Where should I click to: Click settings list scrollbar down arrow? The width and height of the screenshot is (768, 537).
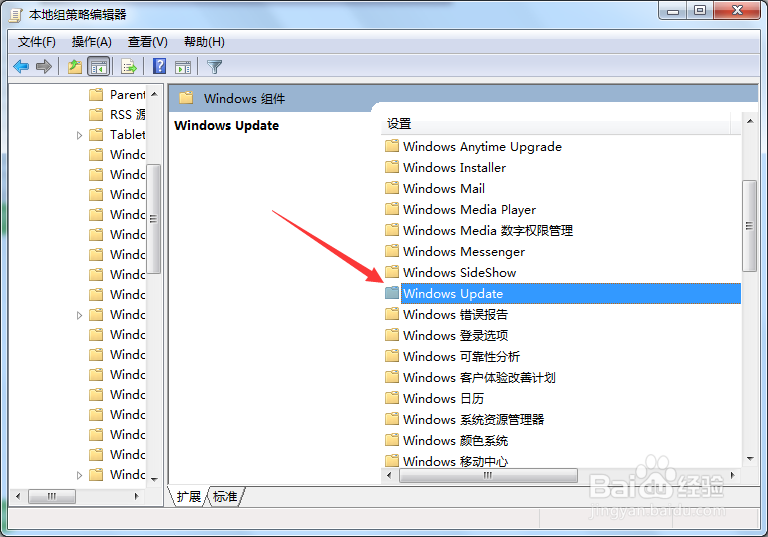(x=750, y=459)
